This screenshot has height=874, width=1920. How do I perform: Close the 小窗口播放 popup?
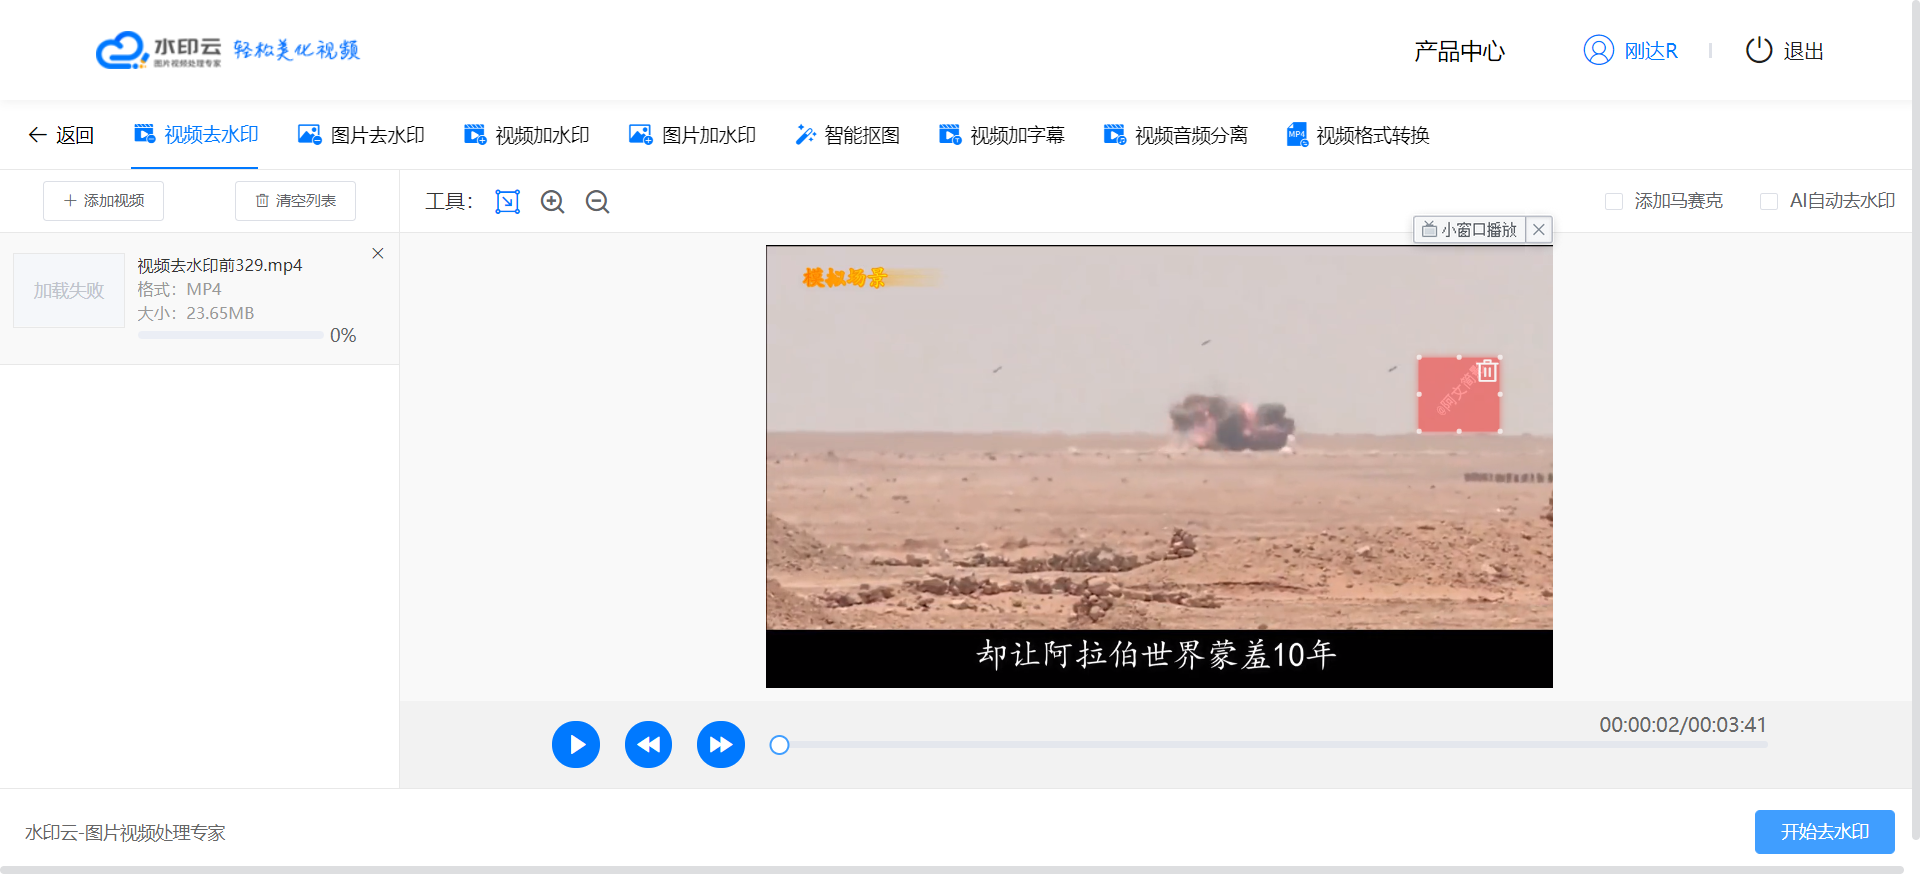coord(1539,230)
